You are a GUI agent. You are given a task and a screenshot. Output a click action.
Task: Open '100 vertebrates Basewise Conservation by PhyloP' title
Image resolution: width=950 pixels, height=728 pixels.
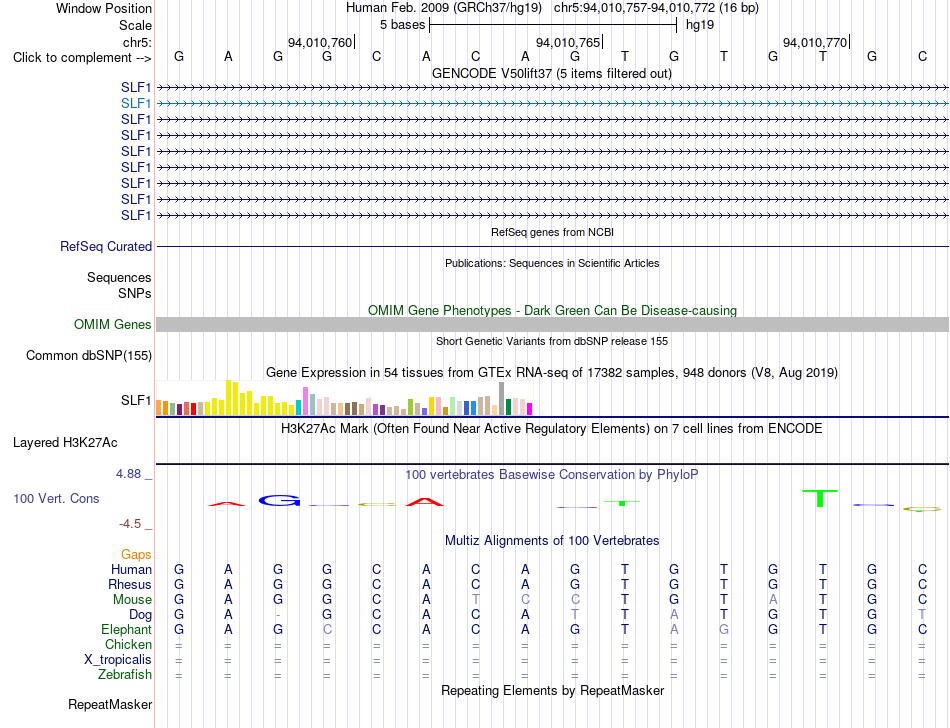552,475
